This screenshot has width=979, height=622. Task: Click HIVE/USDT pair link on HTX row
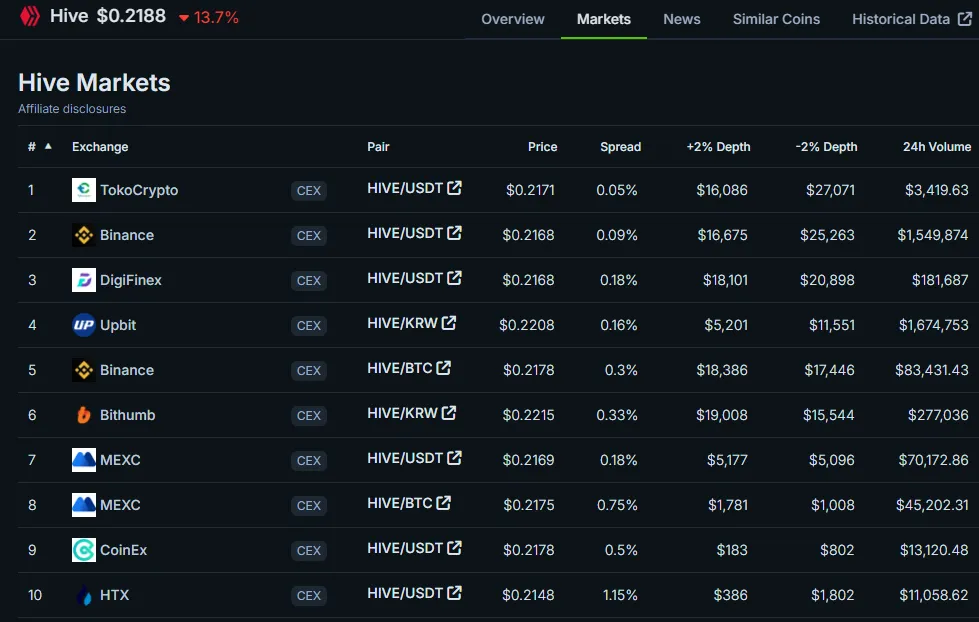tap(405, 593)
